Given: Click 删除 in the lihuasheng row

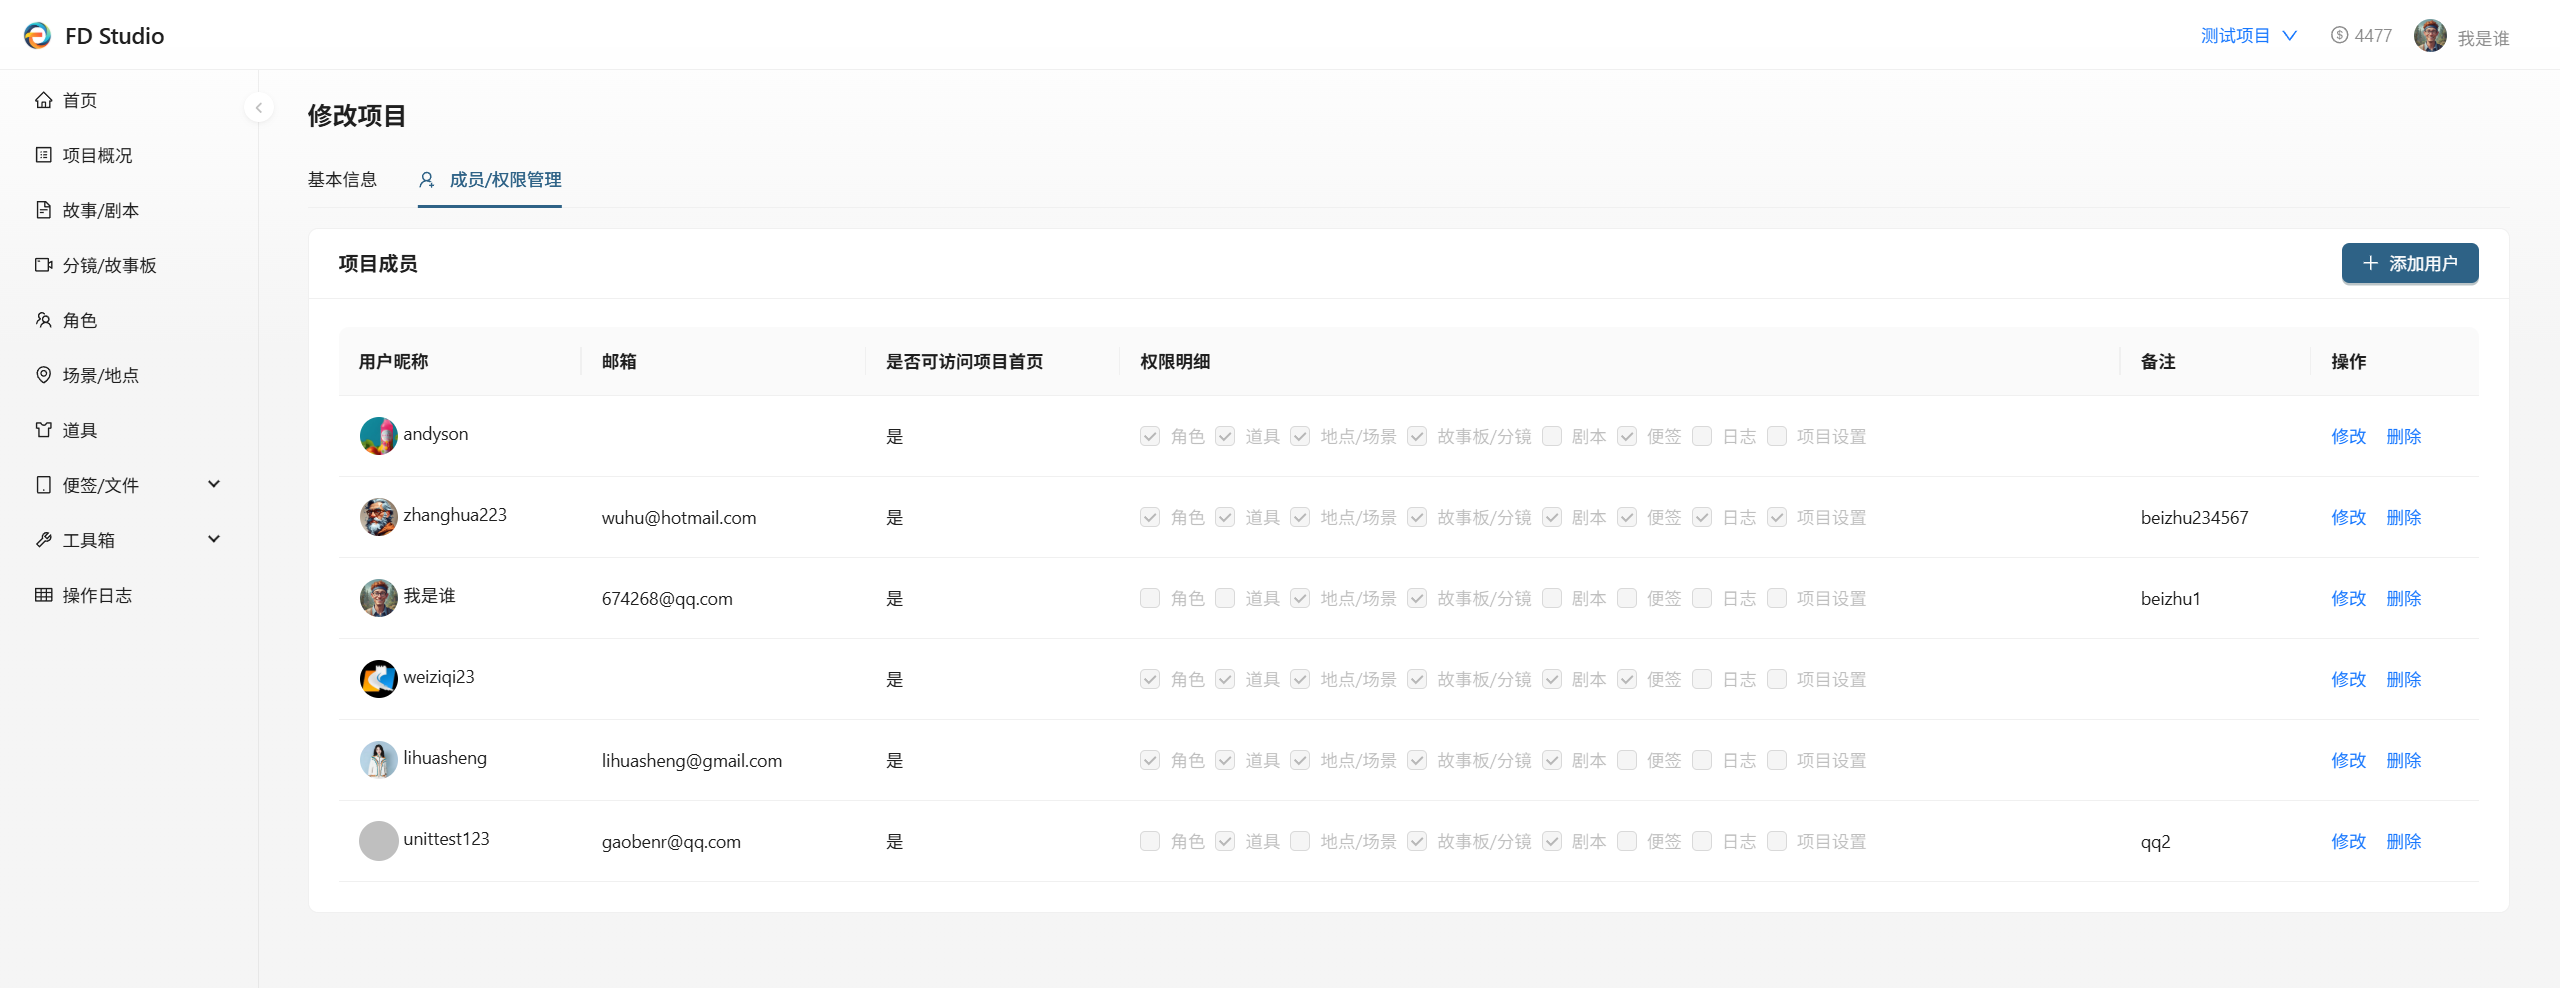Looking at the screenshot, I should [x=2403, y=760].
